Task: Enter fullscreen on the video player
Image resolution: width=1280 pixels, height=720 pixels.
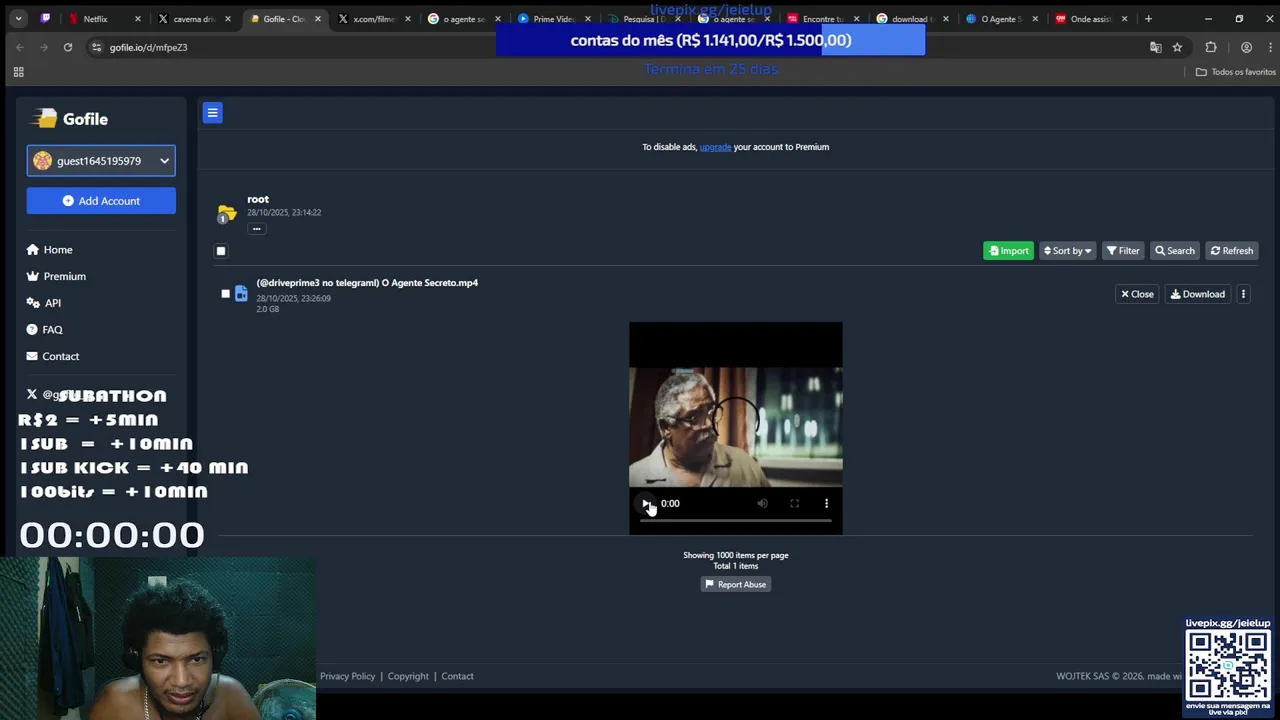Action: coord(794,504)
